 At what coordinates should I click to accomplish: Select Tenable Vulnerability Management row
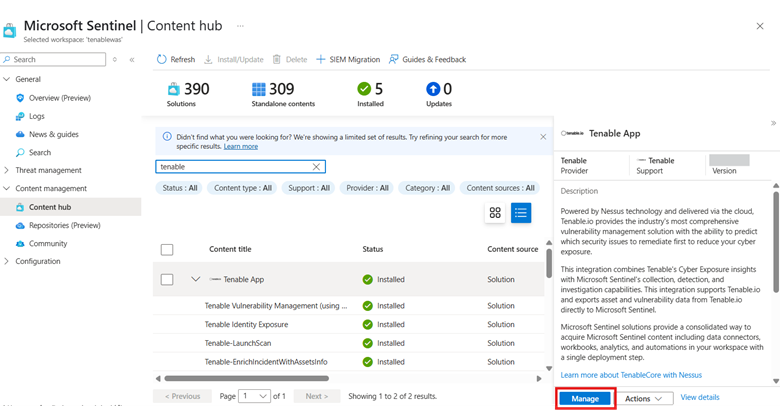(348, 306)
